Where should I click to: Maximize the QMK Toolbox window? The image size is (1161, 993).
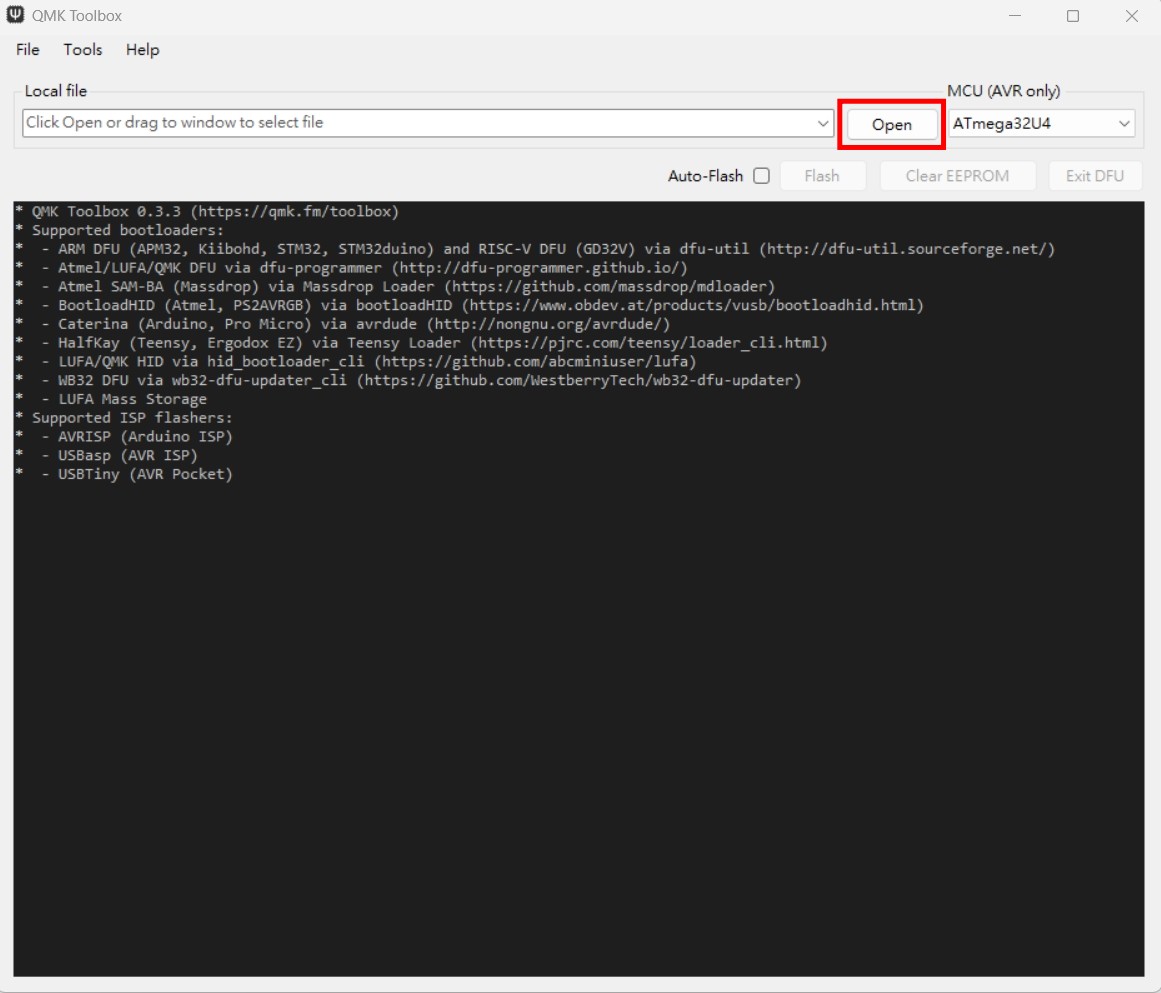point(1073,16)
